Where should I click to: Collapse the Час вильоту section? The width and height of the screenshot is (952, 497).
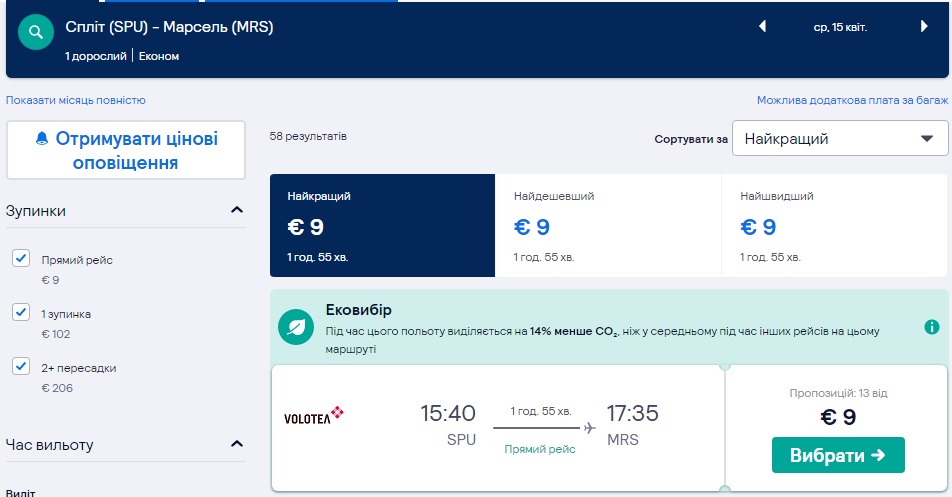tap(237, 444)
